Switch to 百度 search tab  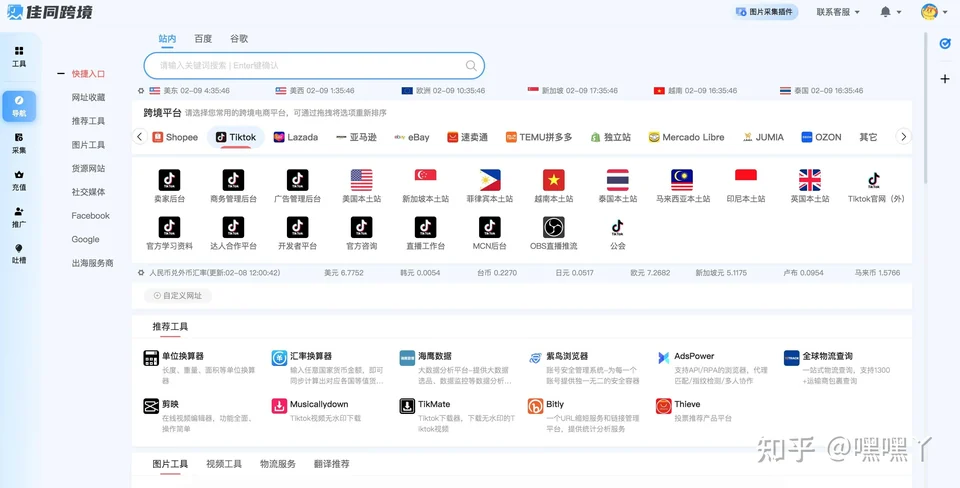pyautogui.click(x=203, y=39)
